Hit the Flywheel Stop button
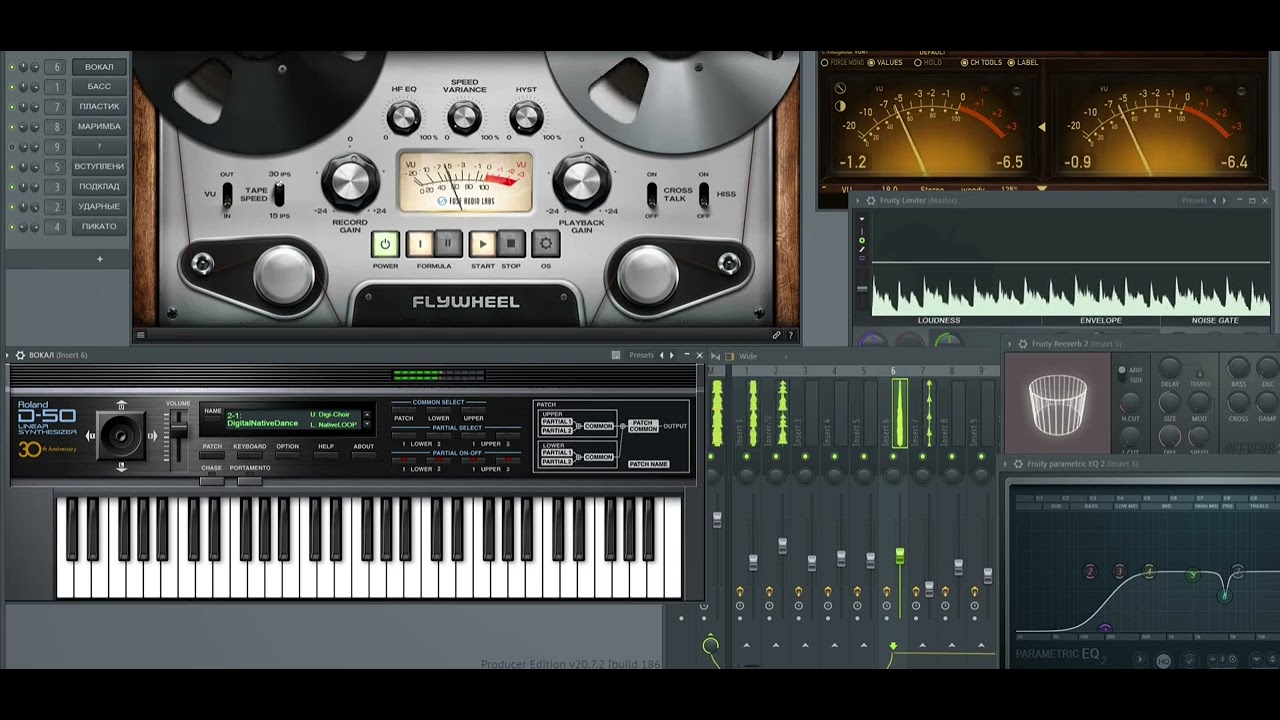This screenshot has height=720, width=1280. [511, 243]
